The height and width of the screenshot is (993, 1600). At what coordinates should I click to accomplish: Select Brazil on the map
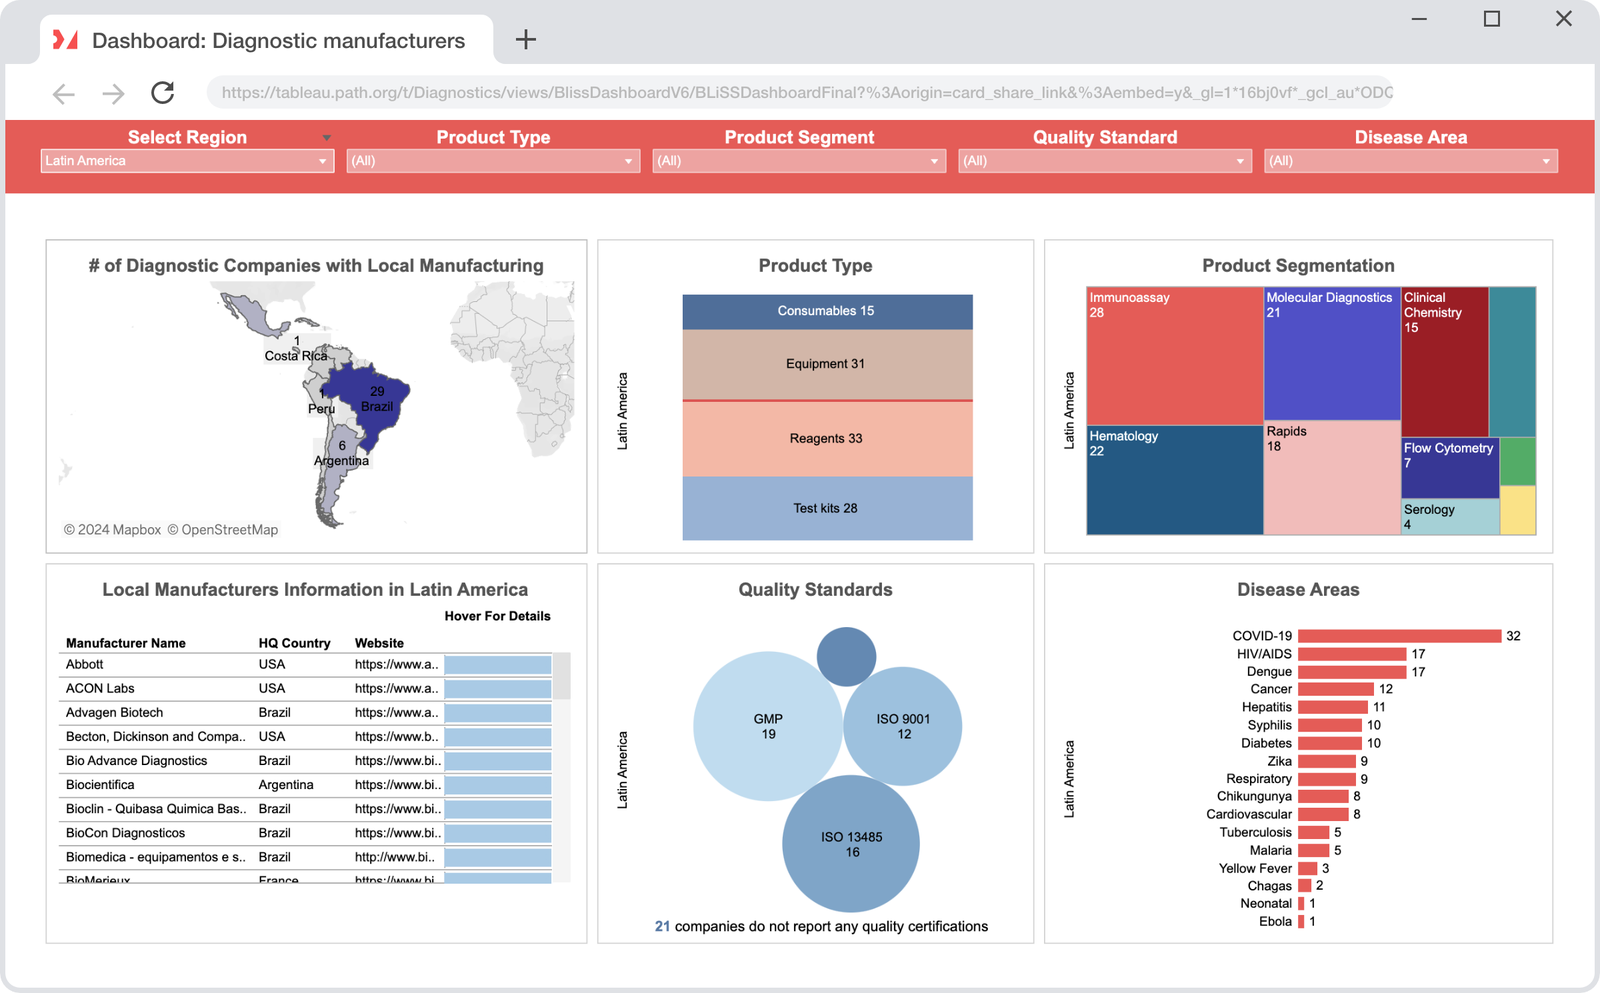380,400
